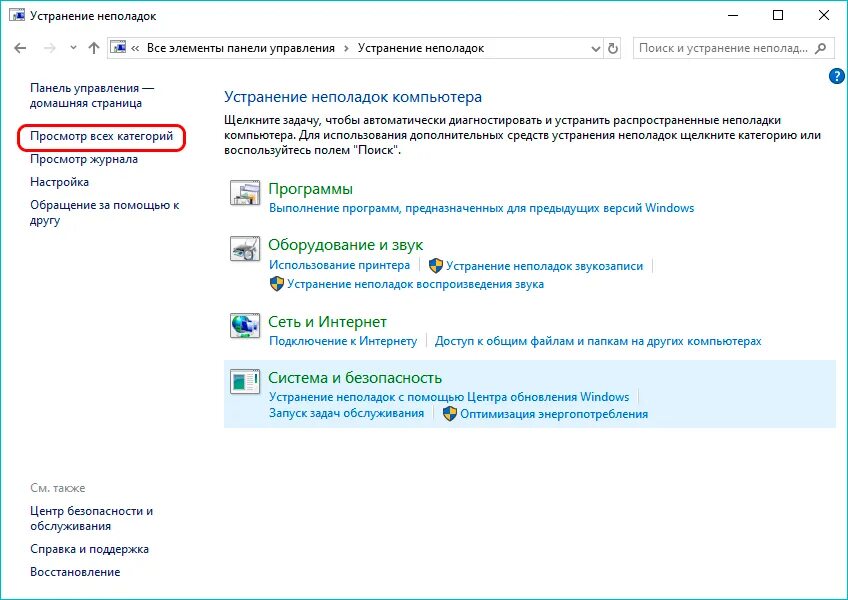Click the Система и безопасность icon
Viewport: 848px width, 600px height.
(x=245, y=381)
